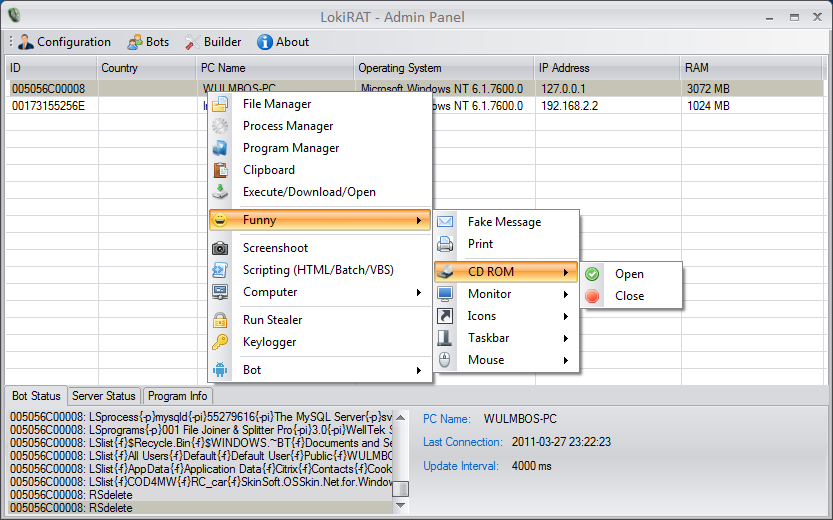Screen dimensions: 833x520
Task: Click the log scrollbar thumb
Action: 401,488
